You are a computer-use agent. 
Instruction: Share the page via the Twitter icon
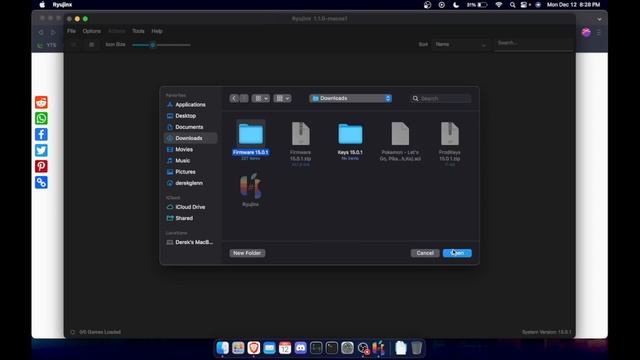click(x=41, y=150)
